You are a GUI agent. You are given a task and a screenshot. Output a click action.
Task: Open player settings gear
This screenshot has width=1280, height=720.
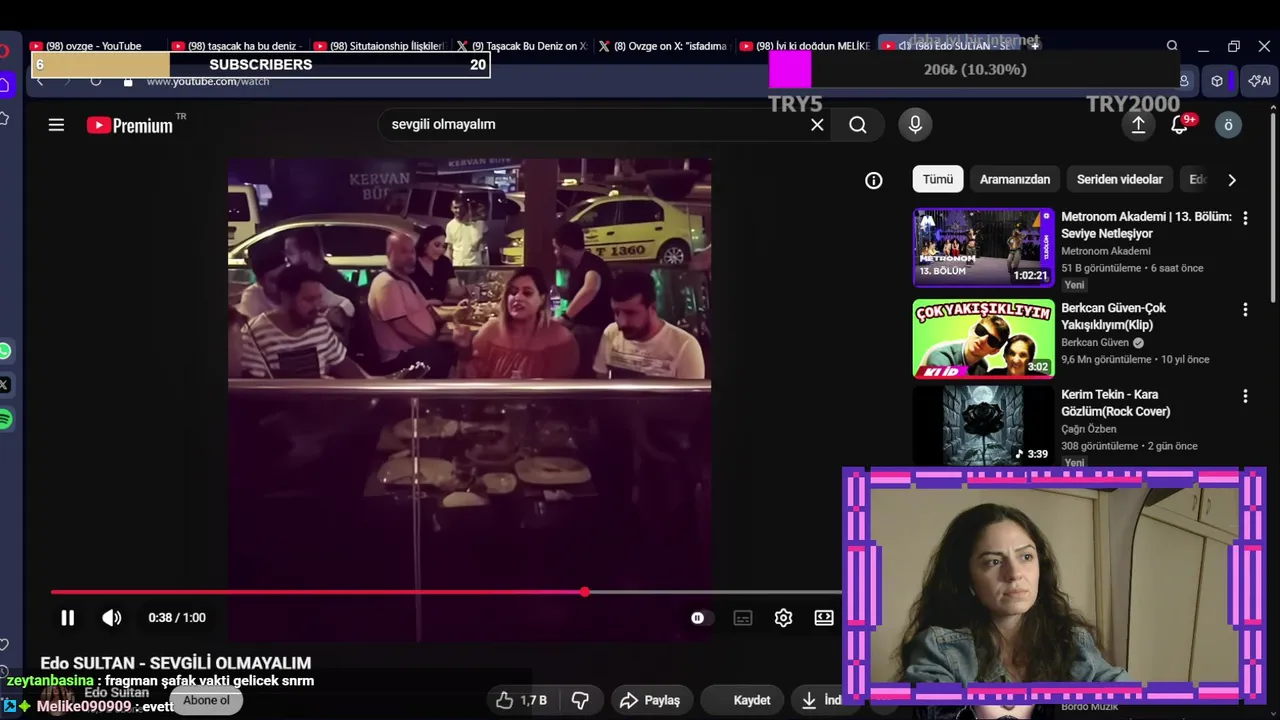coord(783,618)
